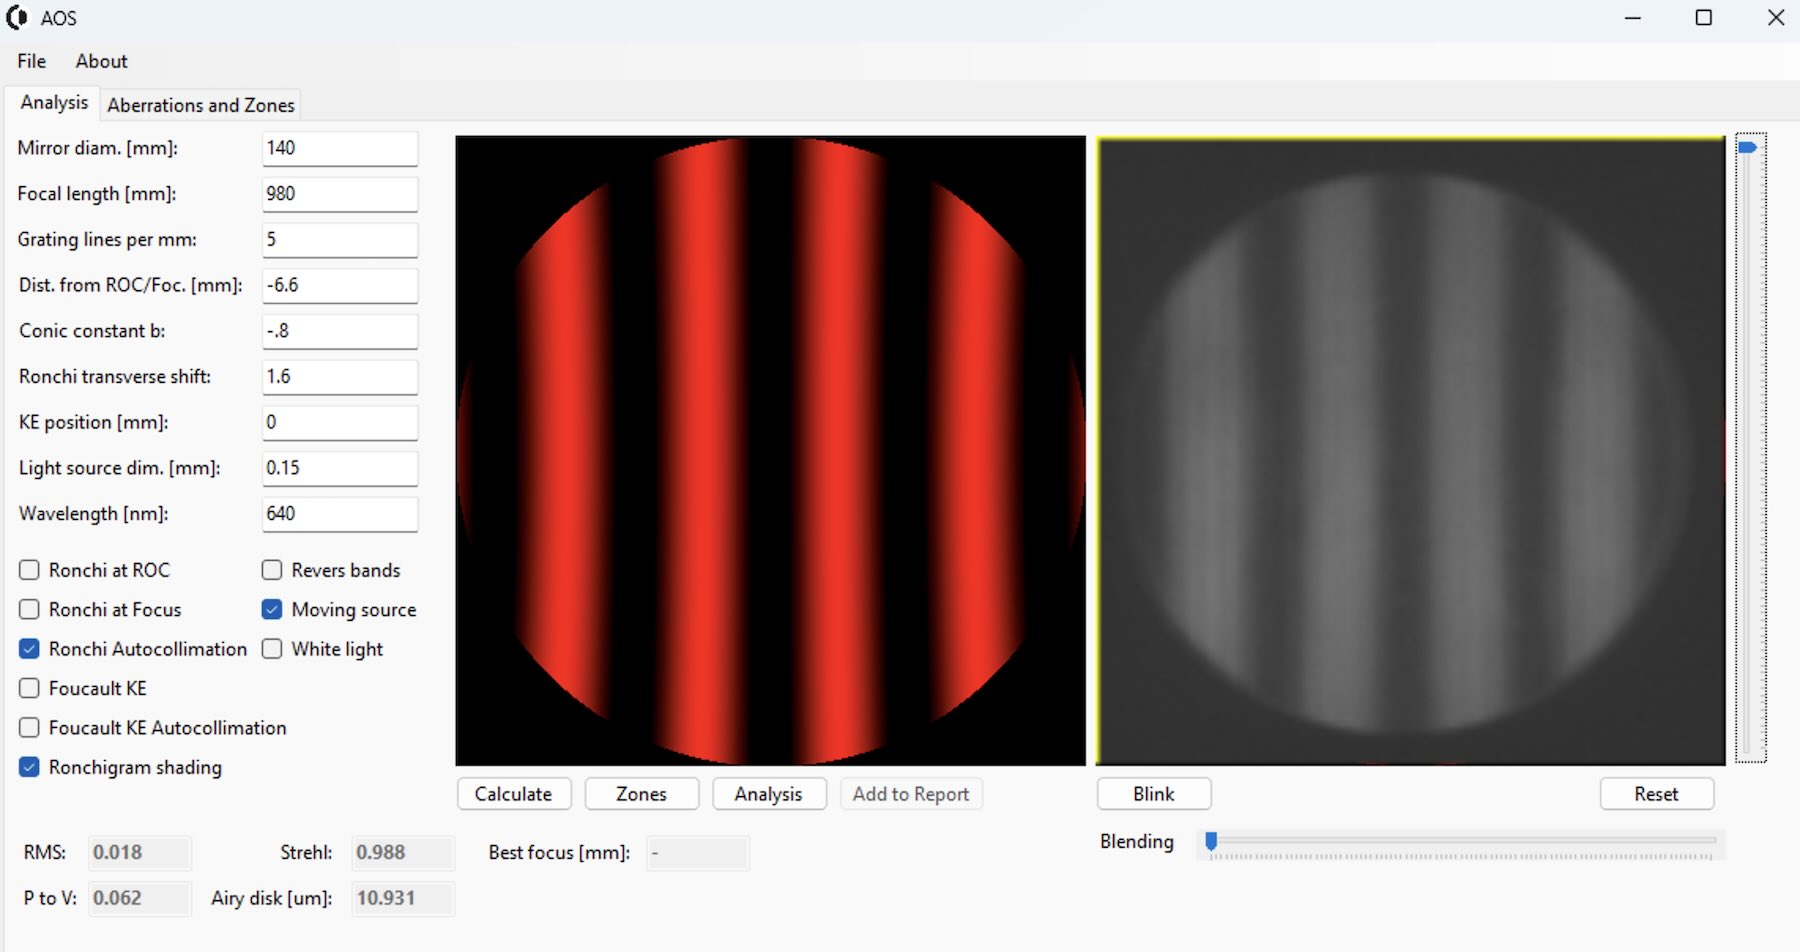Switch to Aberrations and Zones tab
Image resolution: width=1800 pixels, height=952 pixels.
[201, 105]
